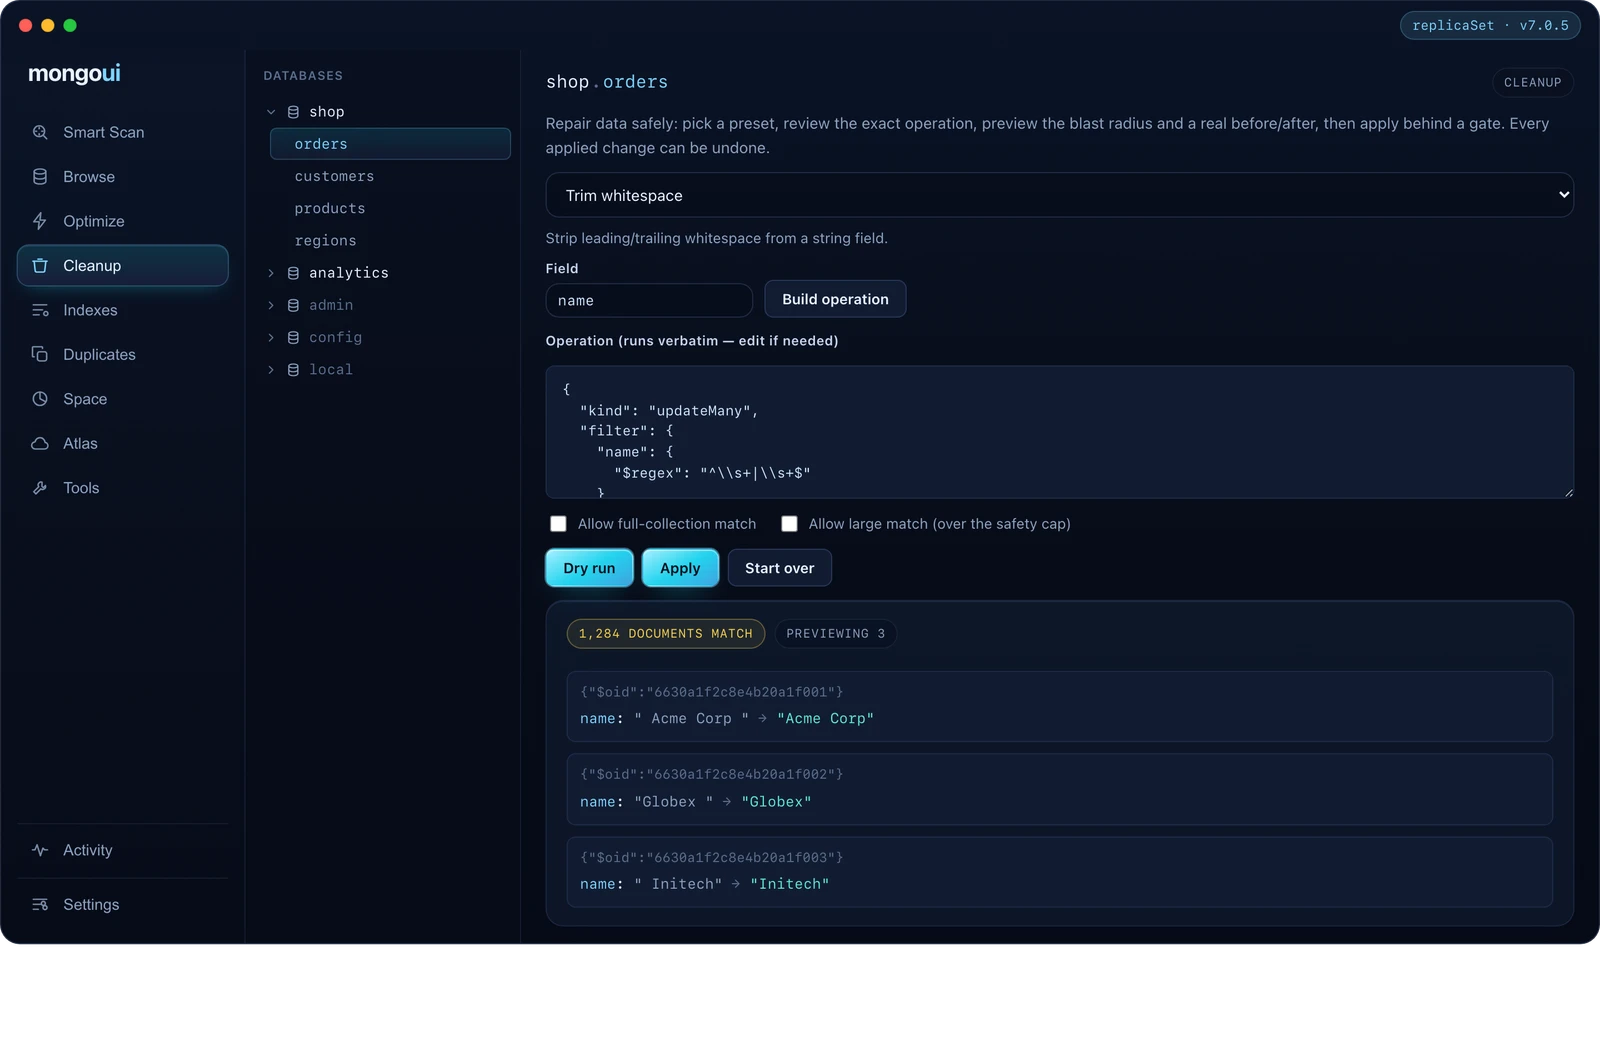The height and width of the screenshot is (1053, 1600).
Task: Expand the admin database
Action: click(271, 305)
